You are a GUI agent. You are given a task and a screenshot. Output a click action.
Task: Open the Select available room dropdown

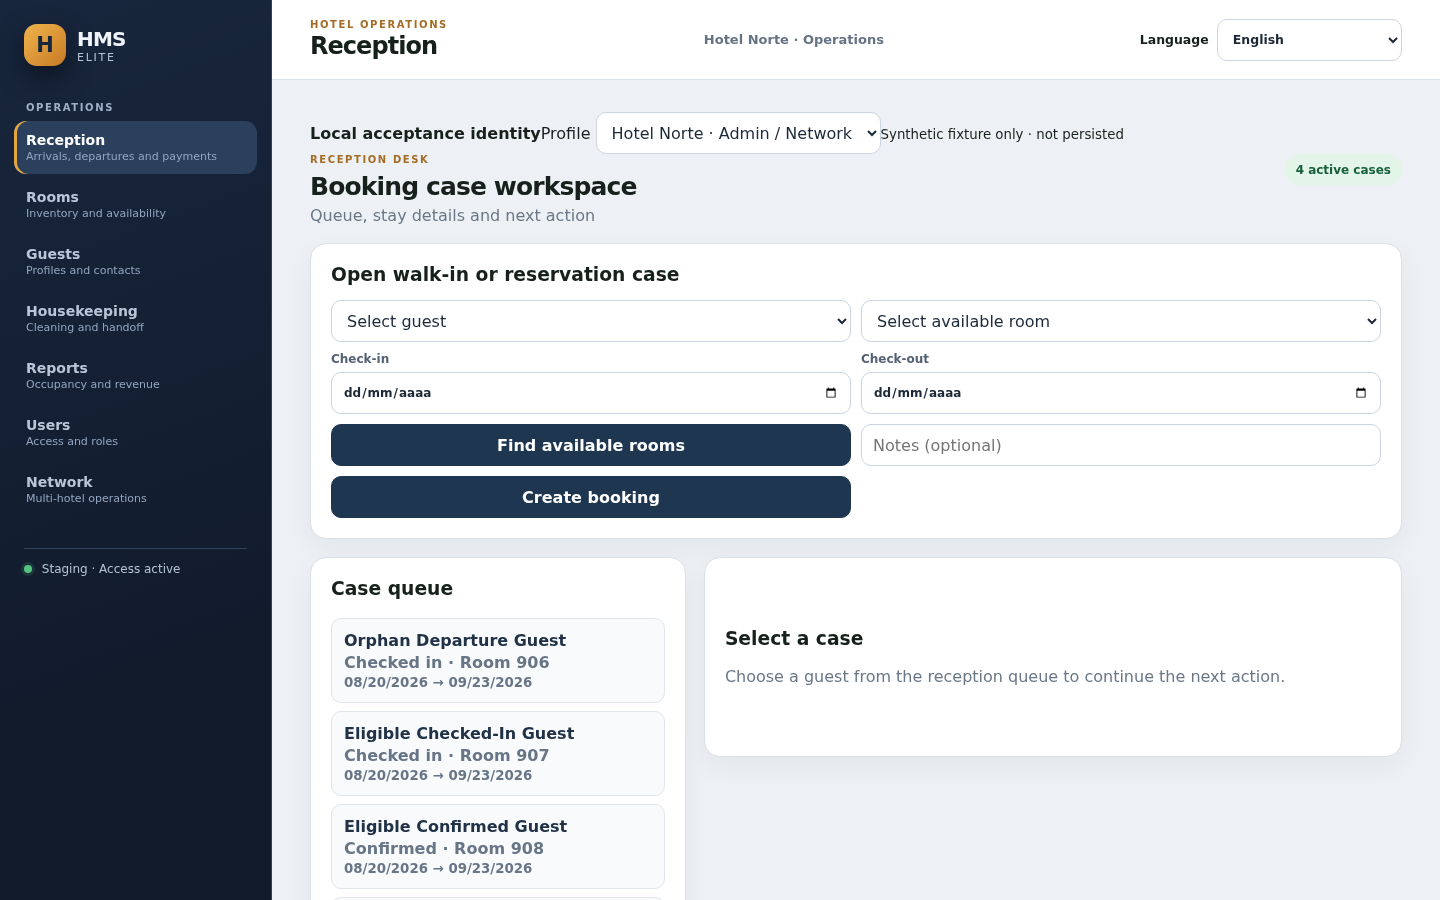[1121, 321]
